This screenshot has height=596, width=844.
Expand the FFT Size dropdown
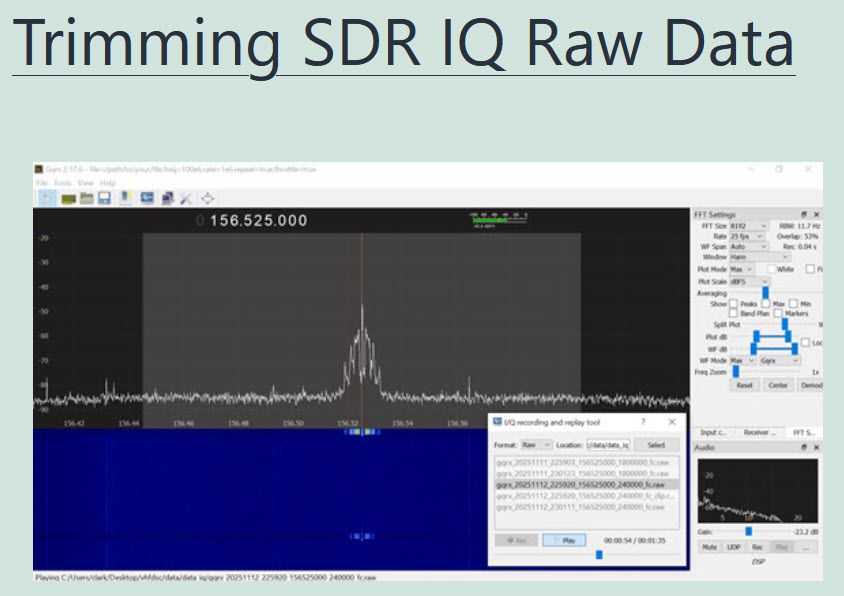click(748, 226)
